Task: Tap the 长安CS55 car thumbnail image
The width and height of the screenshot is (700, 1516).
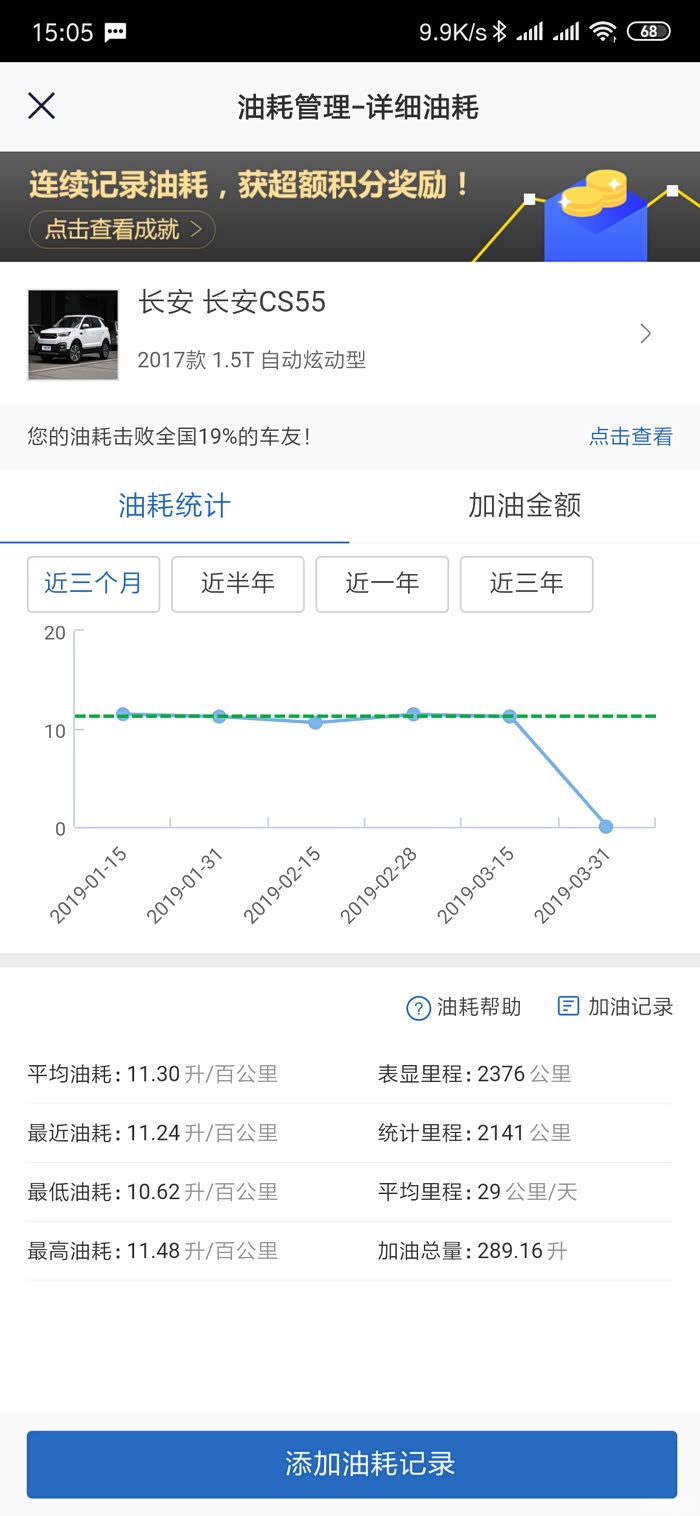Action: coord(73,335)
